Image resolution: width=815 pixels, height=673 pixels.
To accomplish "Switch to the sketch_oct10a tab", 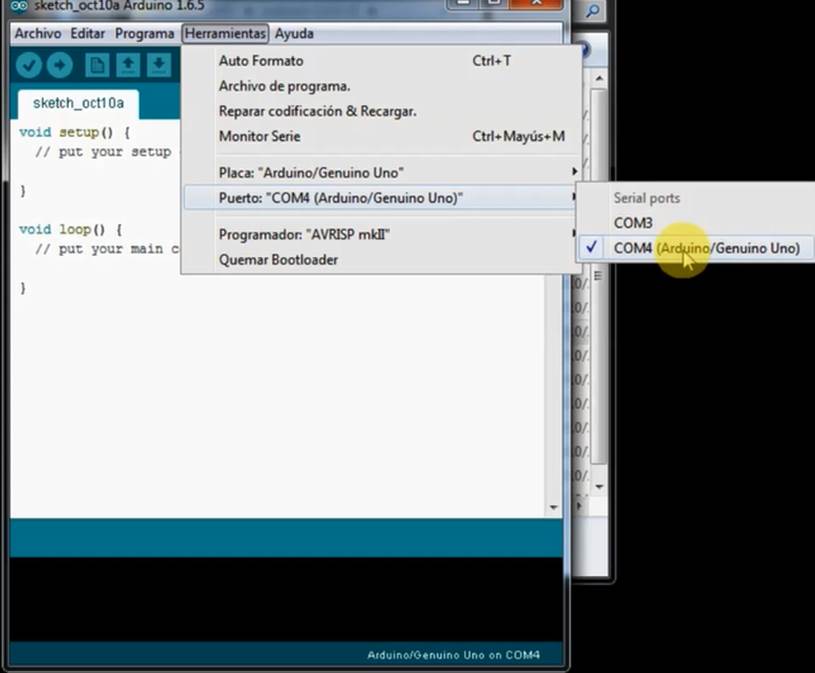I will point(78,104).
